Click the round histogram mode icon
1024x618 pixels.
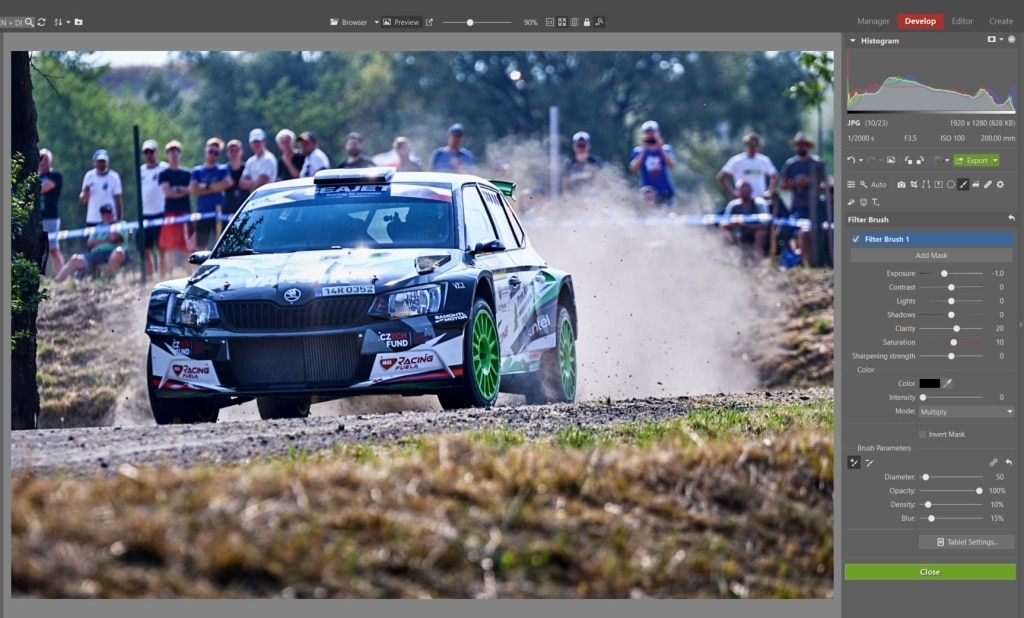tap(1012, 40)
